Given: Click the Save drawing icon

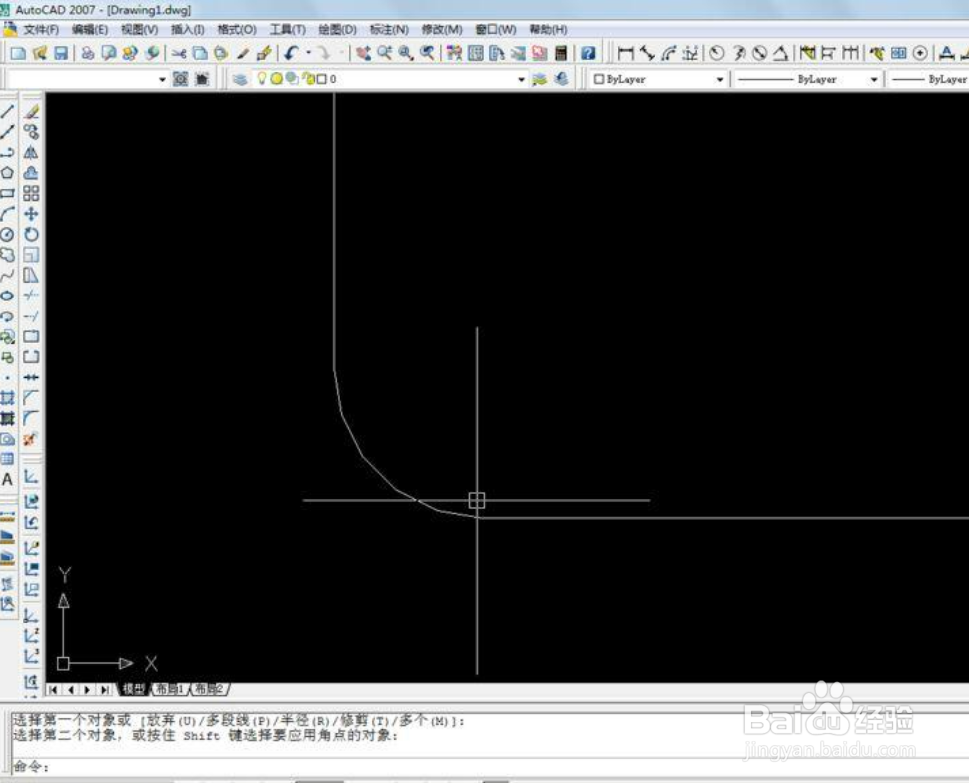Looking at the screenshot, I should [x=61, y=53].
